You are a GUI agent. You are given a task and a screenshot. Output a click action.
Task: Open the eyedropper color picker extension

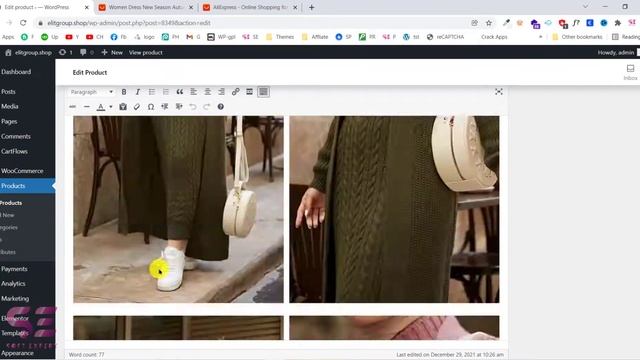coord(506,23)
